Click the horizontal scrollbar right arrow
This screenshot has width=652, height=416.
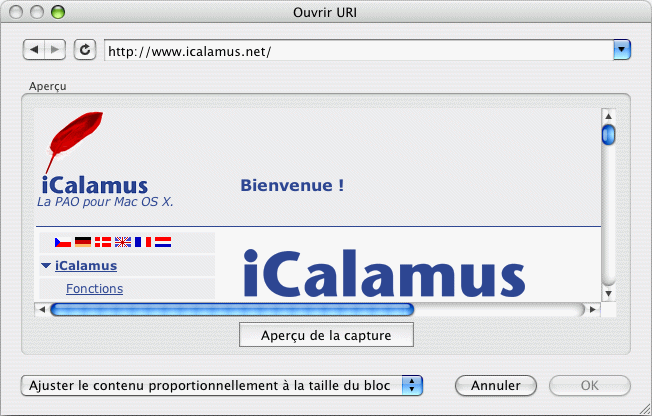593,310
